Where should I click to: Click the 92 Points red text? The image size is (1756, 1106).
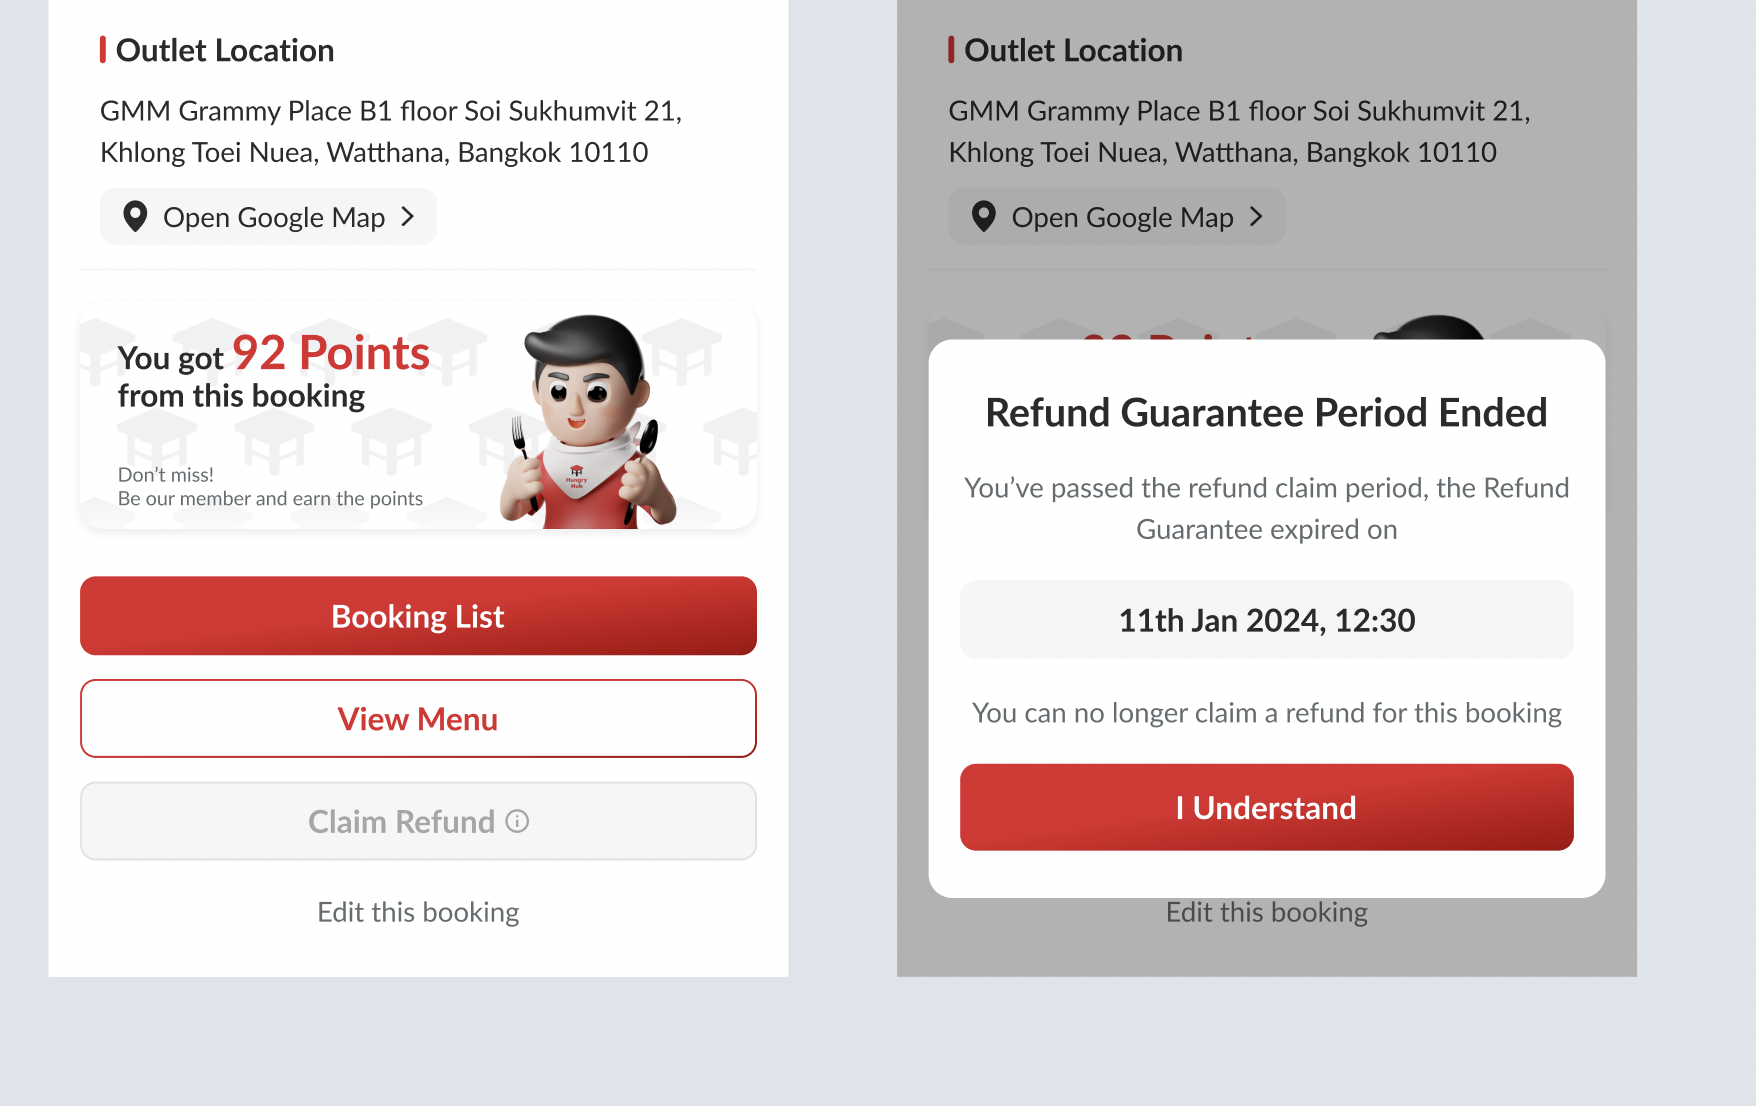coord(331,353)
